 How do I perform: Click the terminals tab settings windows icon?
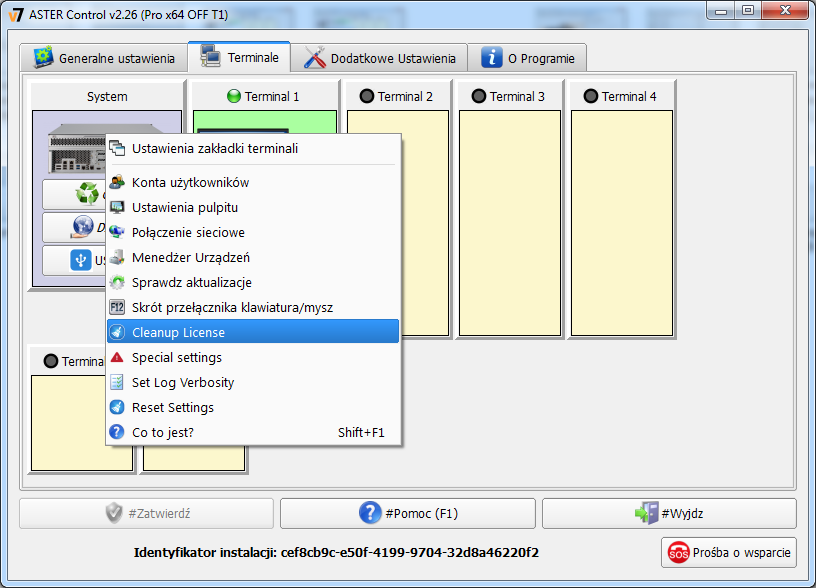click(x=117, y=148)
